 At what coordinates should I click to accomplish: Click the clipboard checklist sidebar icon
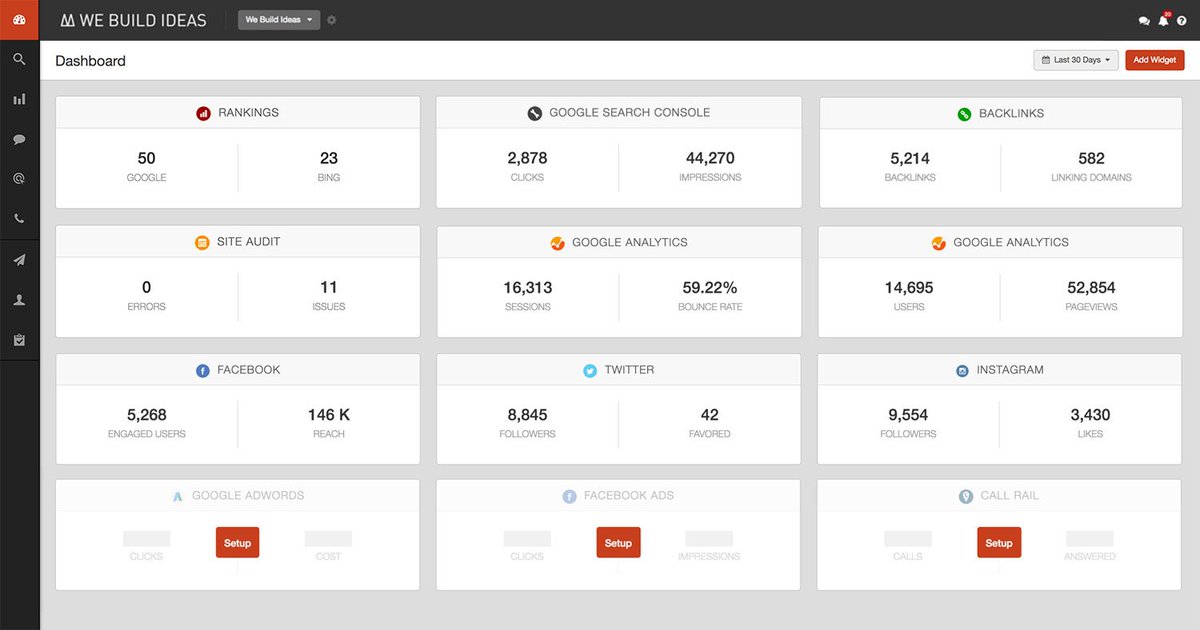pos(19,340)
